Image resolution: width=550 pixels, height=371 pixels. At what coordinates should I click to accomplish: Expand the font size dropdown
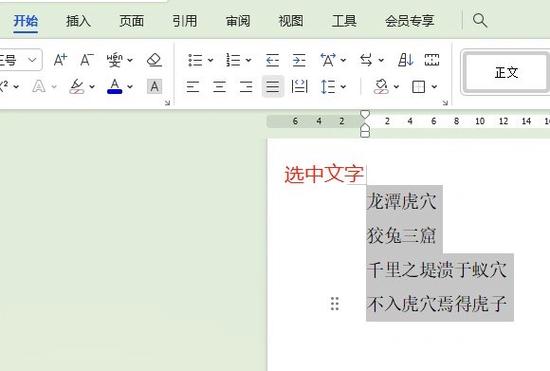click(32, 60)
